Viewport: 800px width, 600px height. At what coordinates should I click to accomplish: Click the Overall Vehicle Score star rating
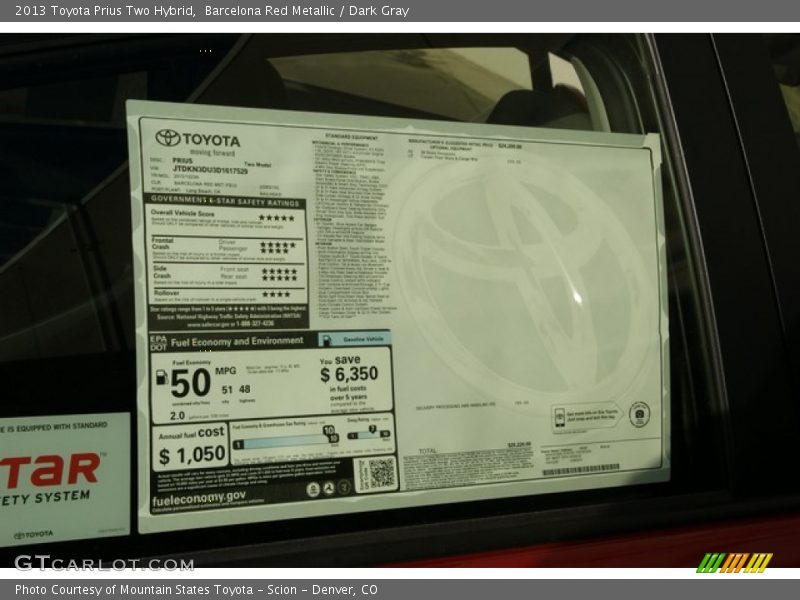277,217
